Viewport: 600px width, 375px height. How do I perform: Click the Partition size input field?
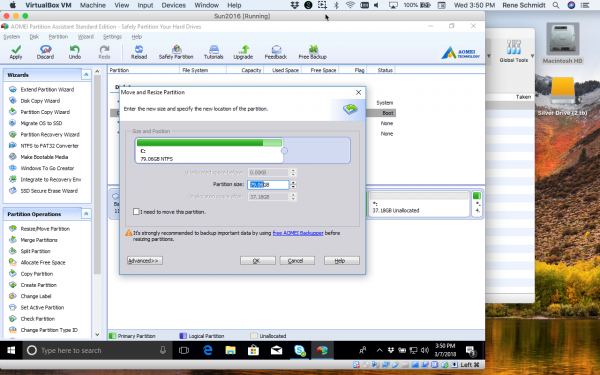[268, 184]
